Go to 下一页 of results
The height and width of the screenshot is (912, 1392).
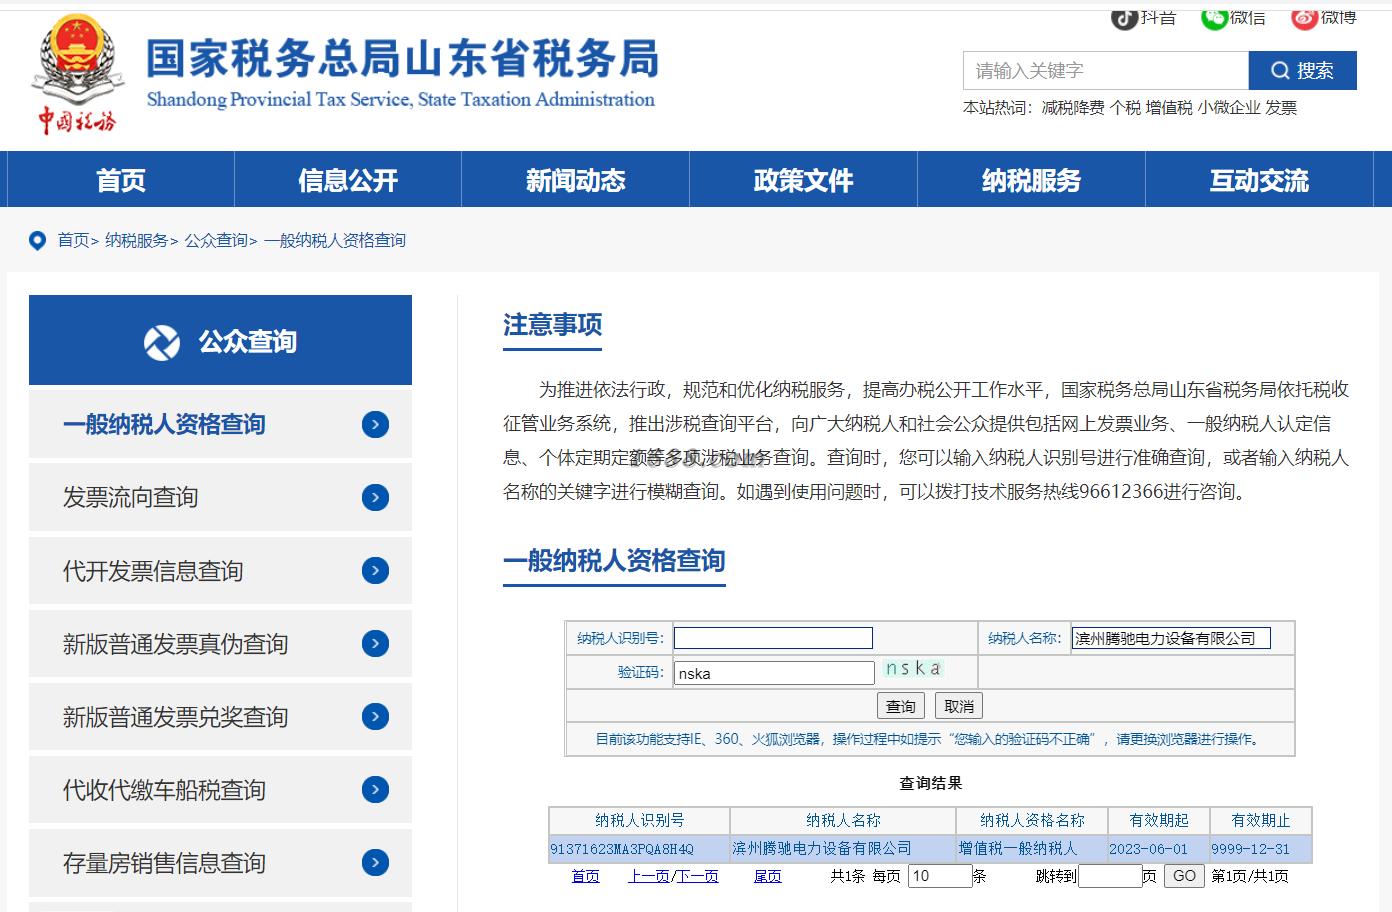(698, 876)
